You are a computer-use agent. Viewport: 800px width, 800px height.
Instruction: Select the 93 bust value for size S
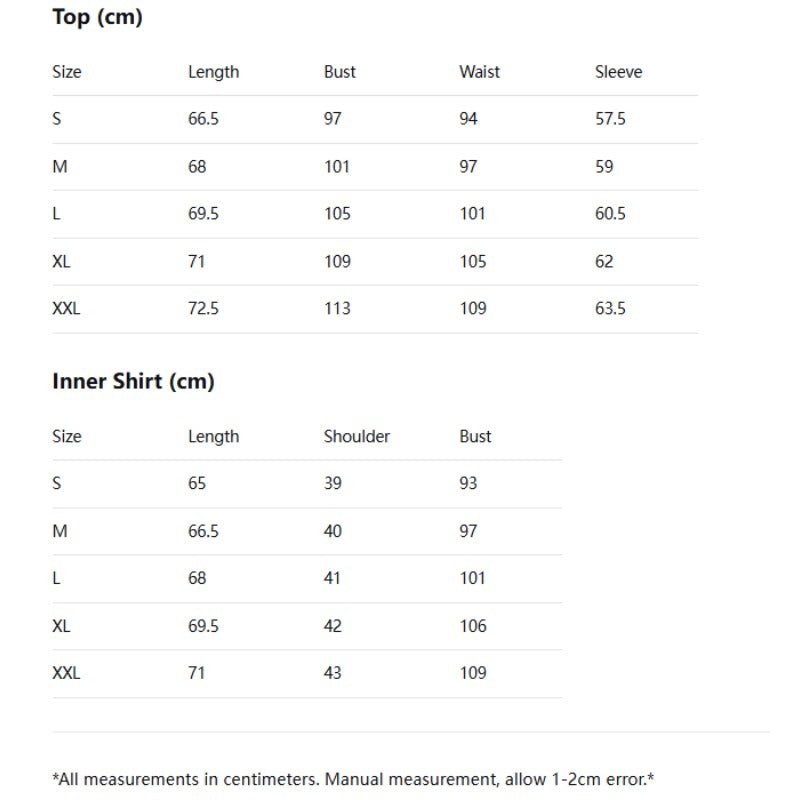pos(468,483)
